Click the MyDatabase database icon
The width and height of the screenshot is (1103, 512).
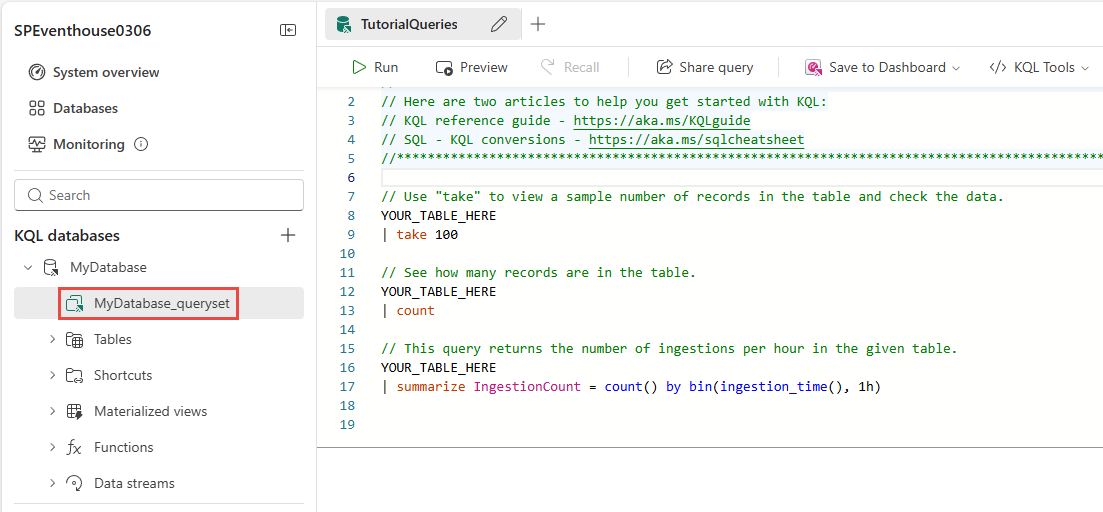click(51, 267)
